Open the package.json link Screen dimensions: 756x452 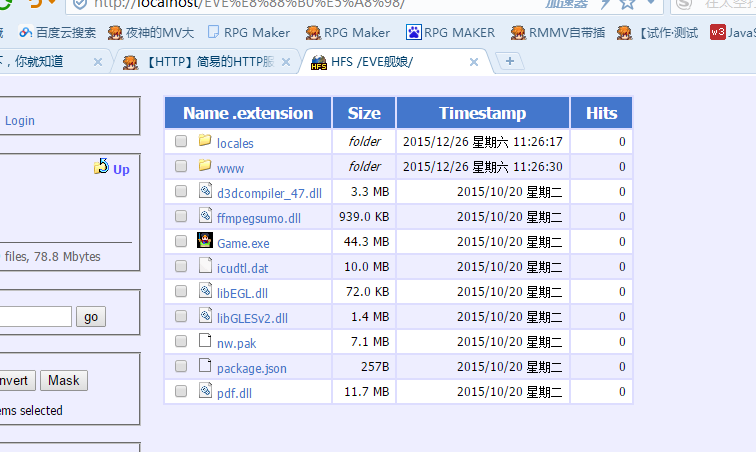coord(252,369)
